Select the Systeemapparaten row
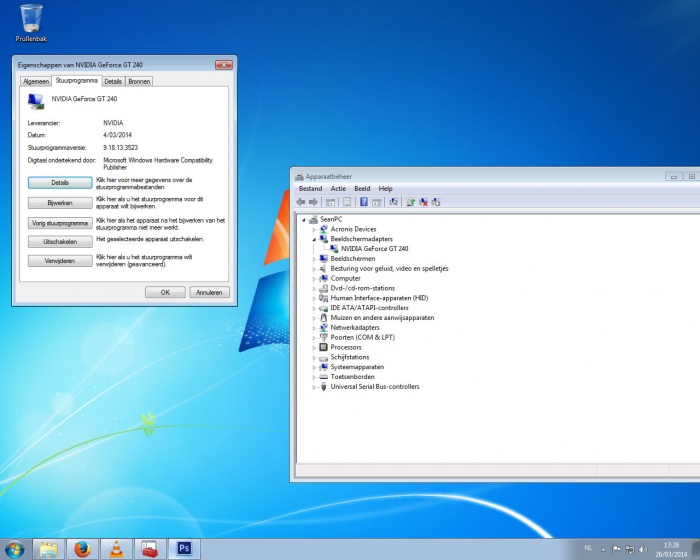700x560 pixels. (357, 367)
